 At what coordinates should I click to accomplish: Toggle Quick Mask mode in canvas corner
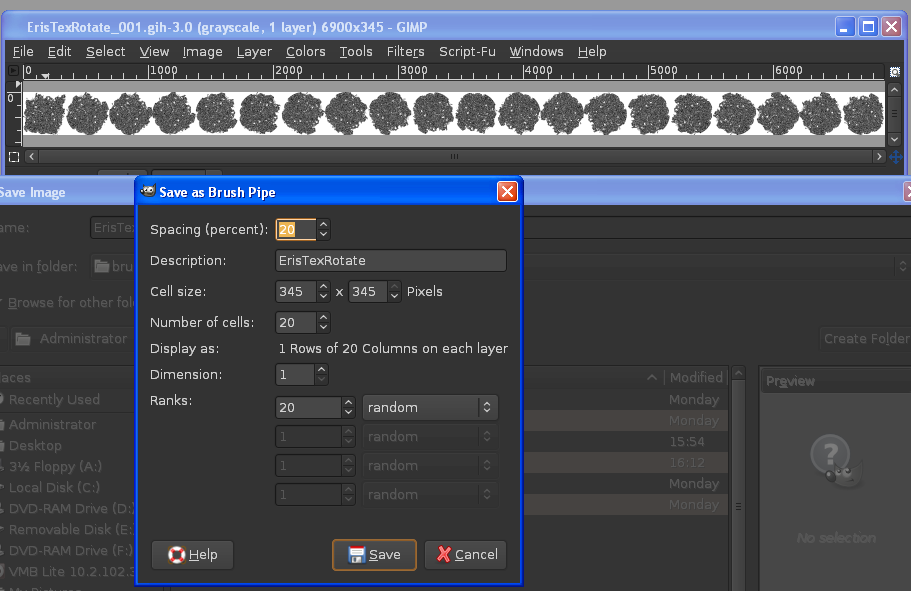coord(13,157)
